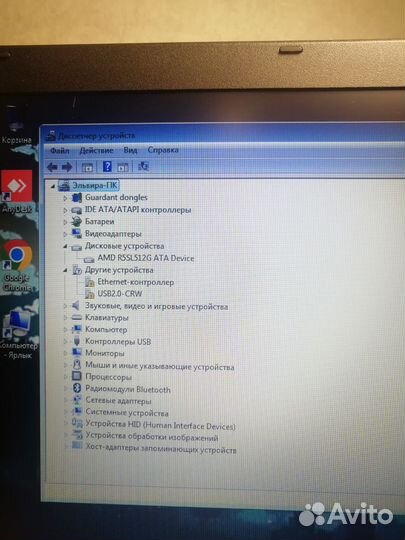
Task: Expand the Видеоадаптеры category
Action: pos(65,234)
